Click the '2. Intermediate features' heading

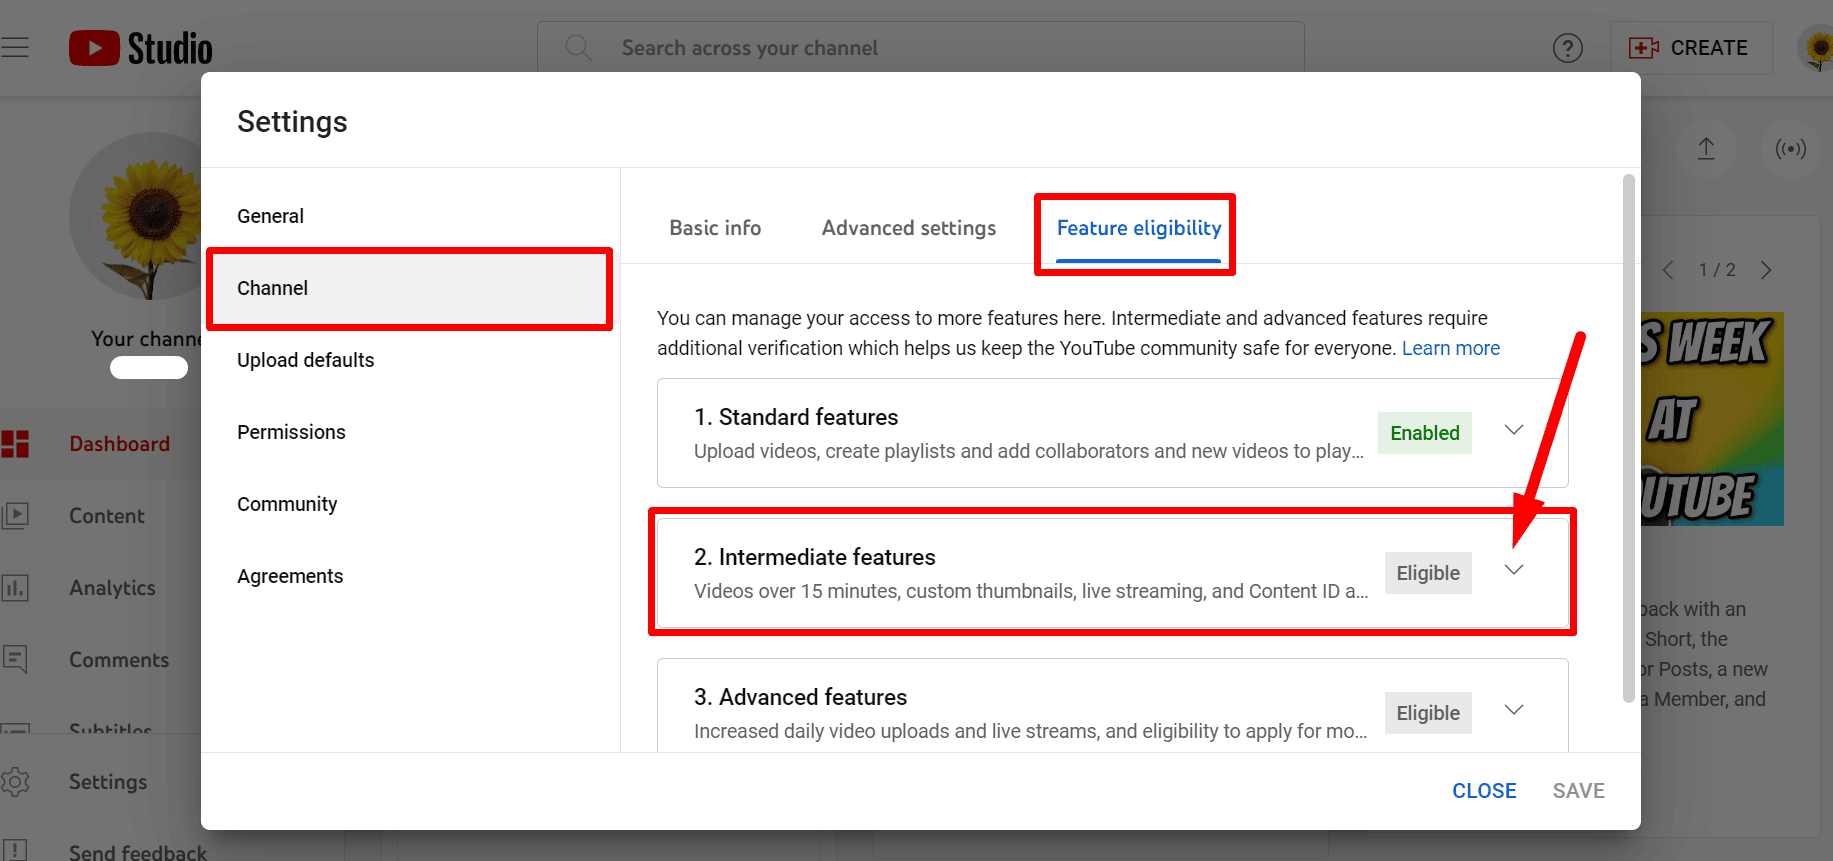[x=815, y=557]
